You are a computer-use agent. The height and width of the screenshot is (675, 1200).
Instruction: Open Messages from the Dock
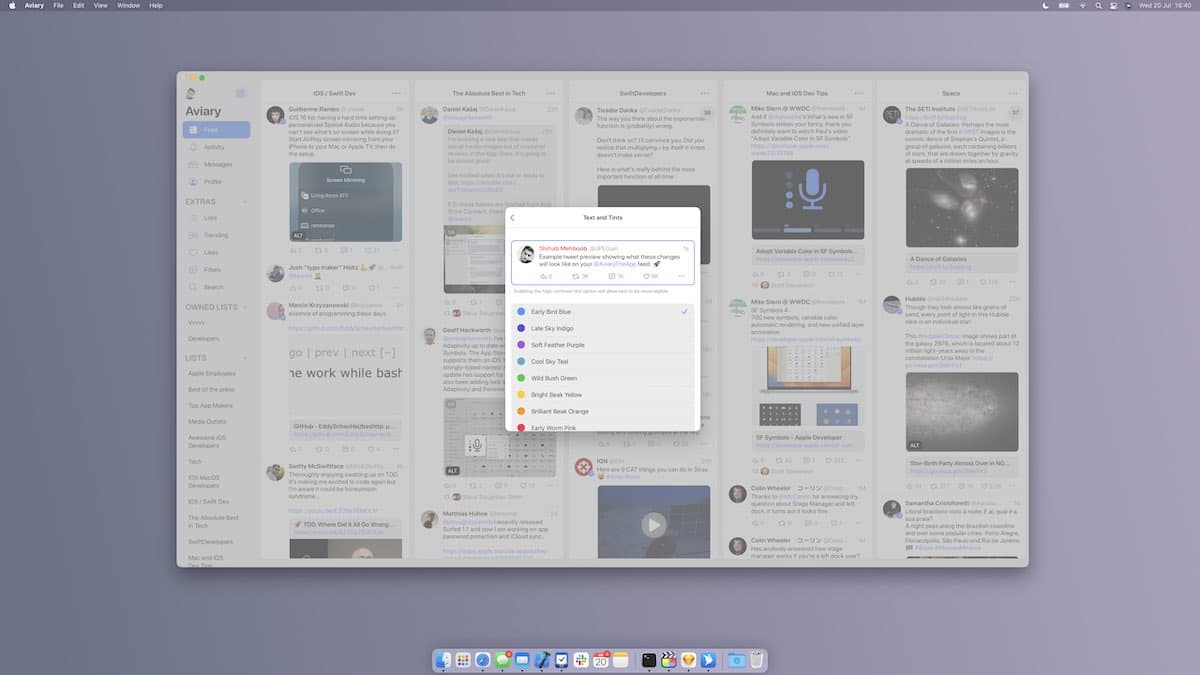pos(503,660)
